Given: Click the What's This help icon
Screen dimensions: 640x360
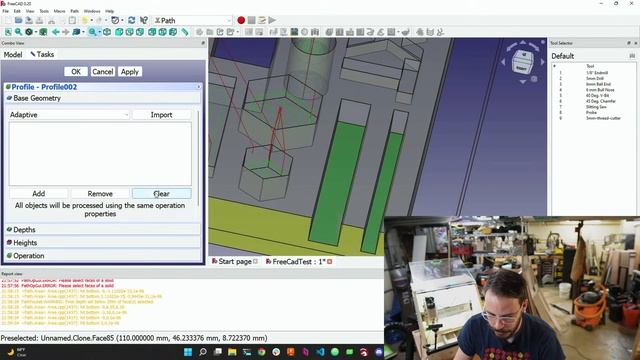Looking at the screenshot, I should click(x=144, y=20).
